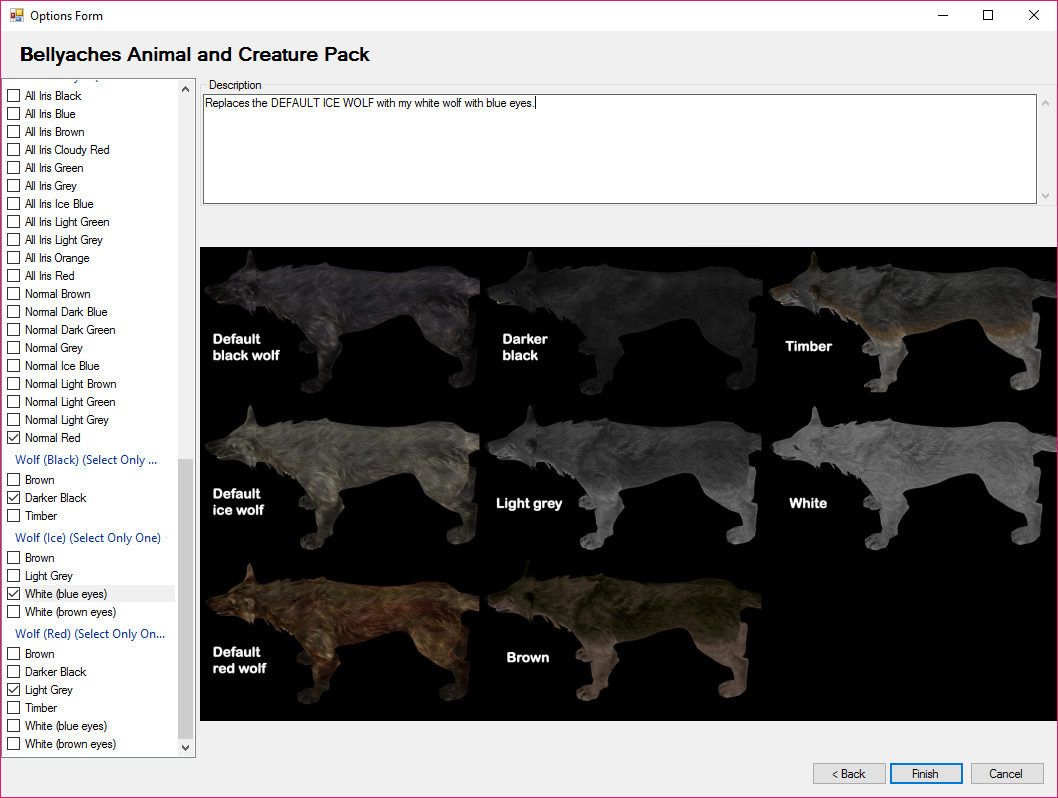
Task: Uncheck White (blue eyes) under Wolf (Ice)
Action: click(13, 594)
